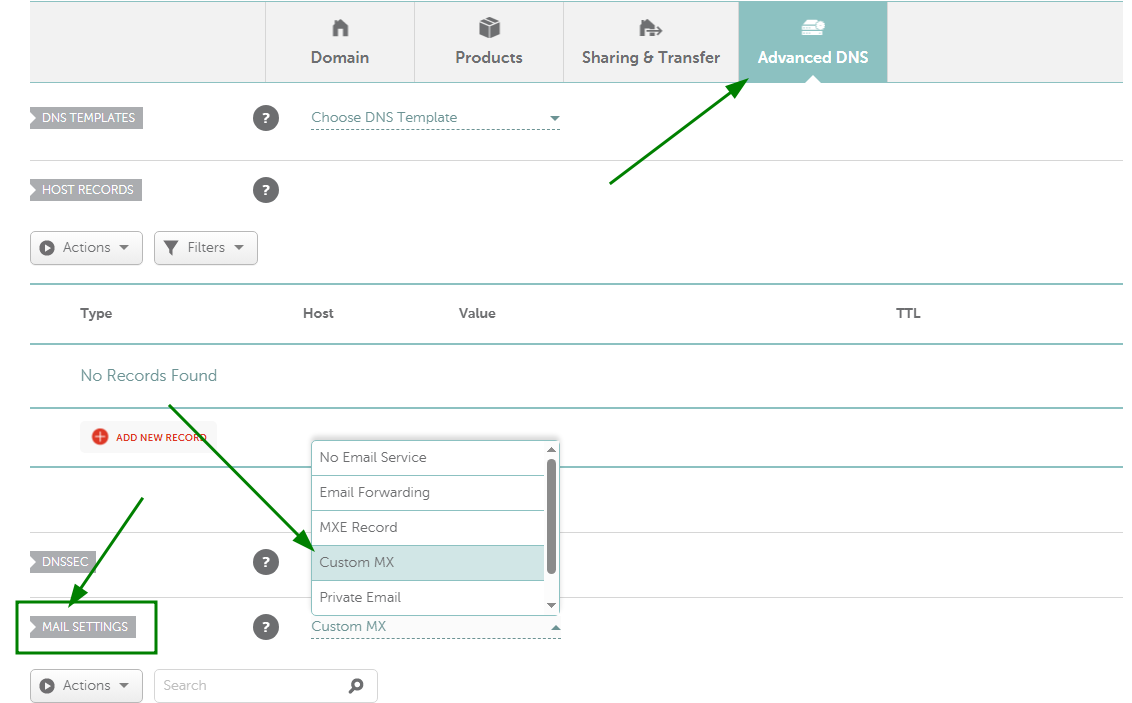This screenshot has height=703, width=1132.
Task: Expand the Actions dropdown under Host Records
Action: coord(86,247)
